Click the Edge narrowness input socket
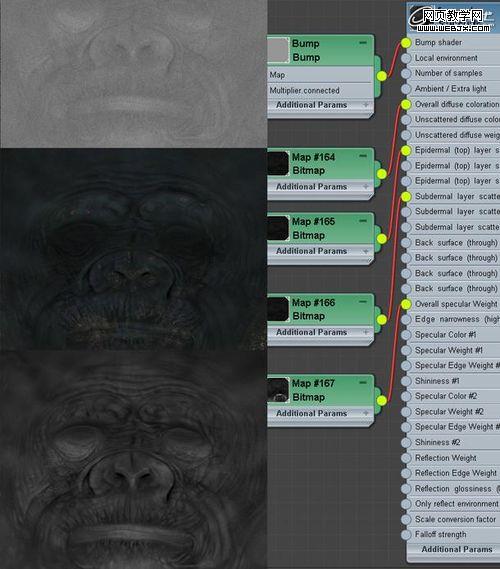500x569 pixels. point(406,319)
